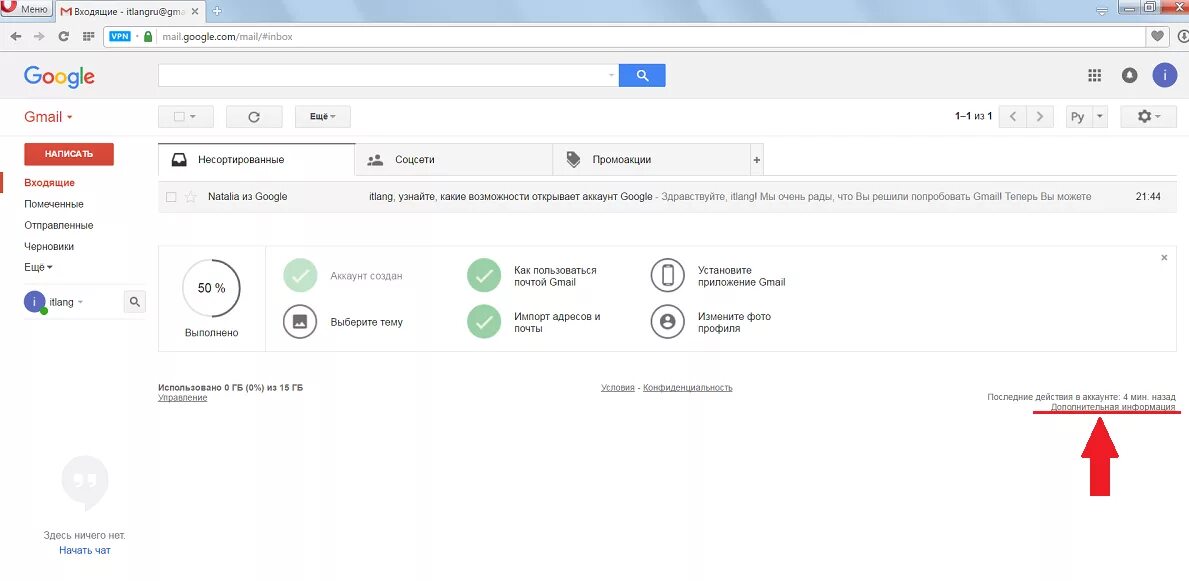
Task: Open the Конфиденциальность link
Action: [688, 388]
